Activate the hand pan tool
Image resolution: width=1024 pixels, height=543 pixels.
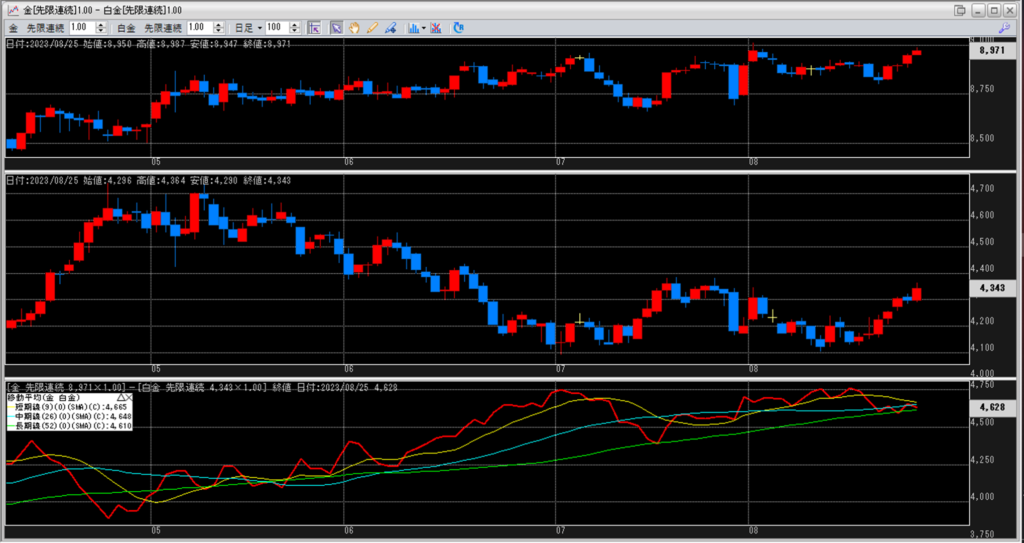coord(355,27)
